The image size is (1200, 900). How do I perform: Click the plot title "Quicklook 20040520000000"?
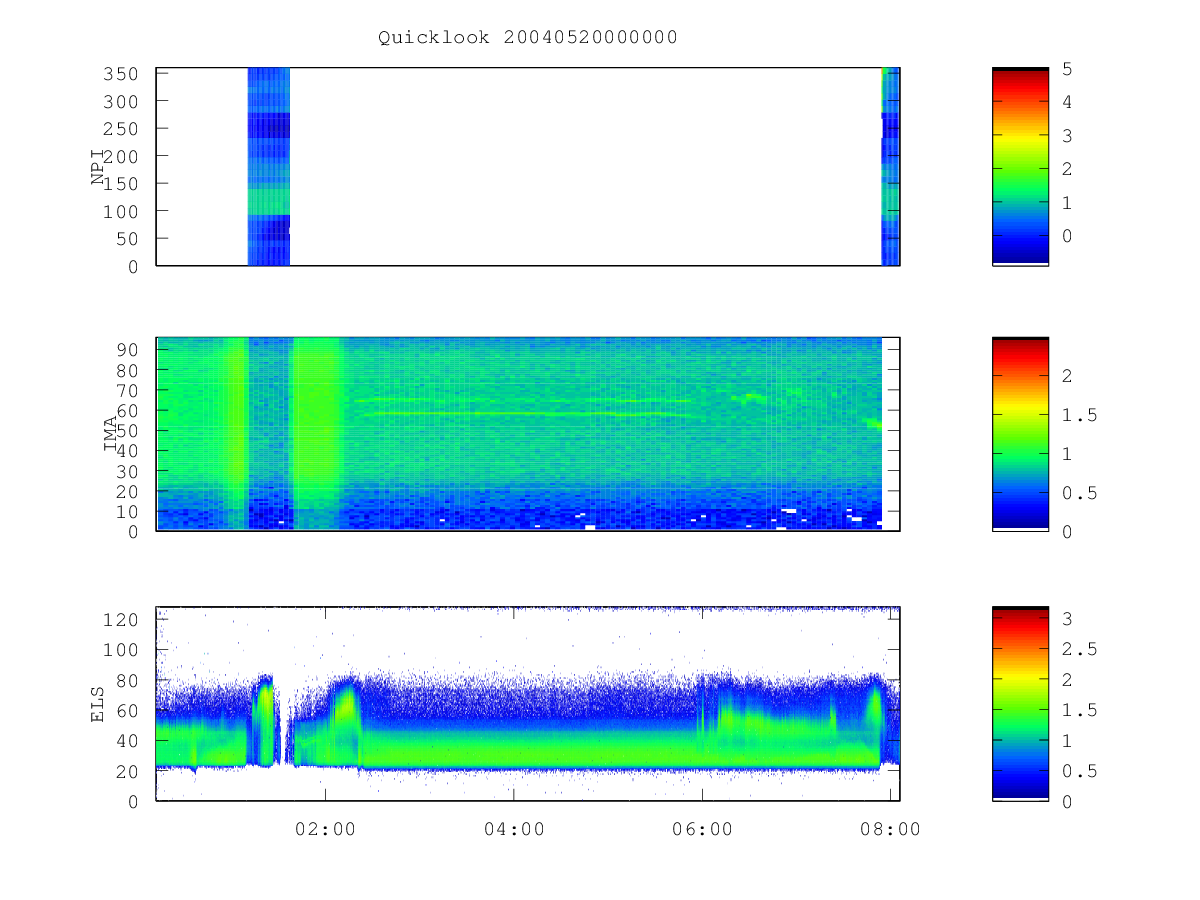tap(528, 37)
